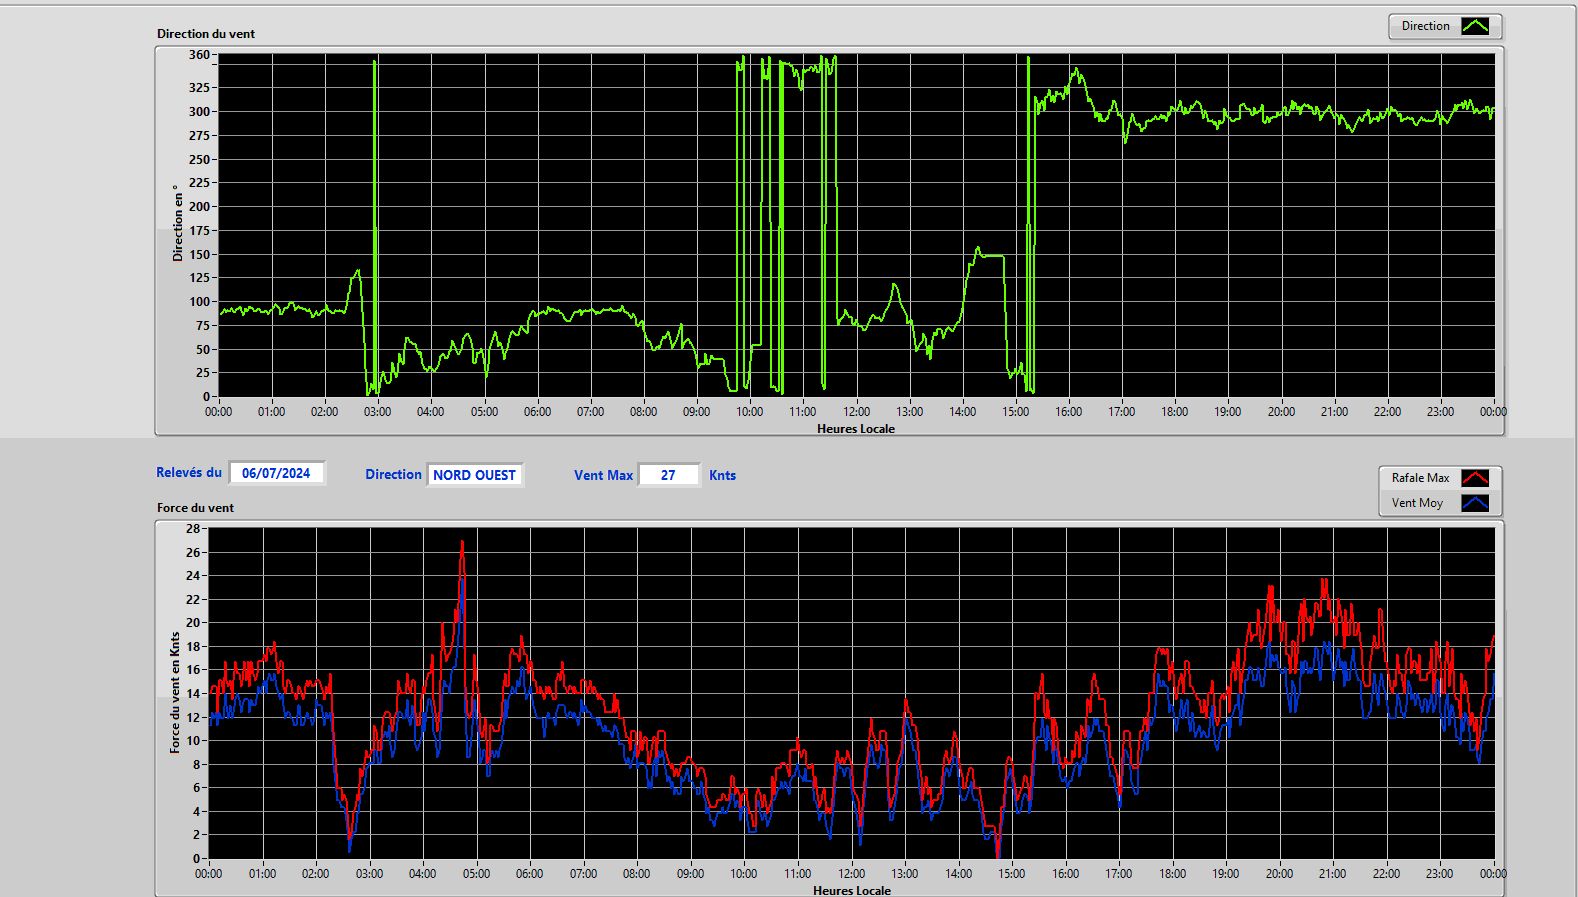1578x897 pixels.
Task: Click 'Heures Locale' label under force chart
Action: [852, 890]
